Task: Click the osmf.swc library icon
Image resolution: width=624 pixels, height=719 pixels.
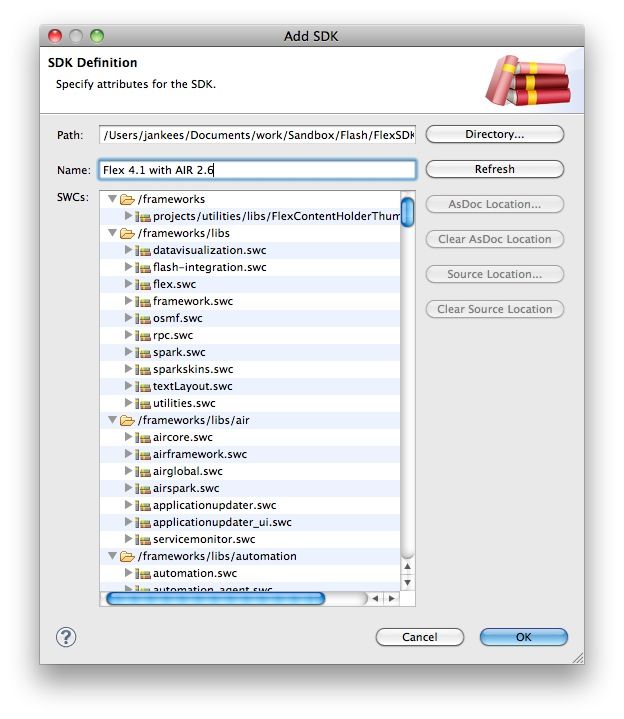Action: [x=143, y=318]
